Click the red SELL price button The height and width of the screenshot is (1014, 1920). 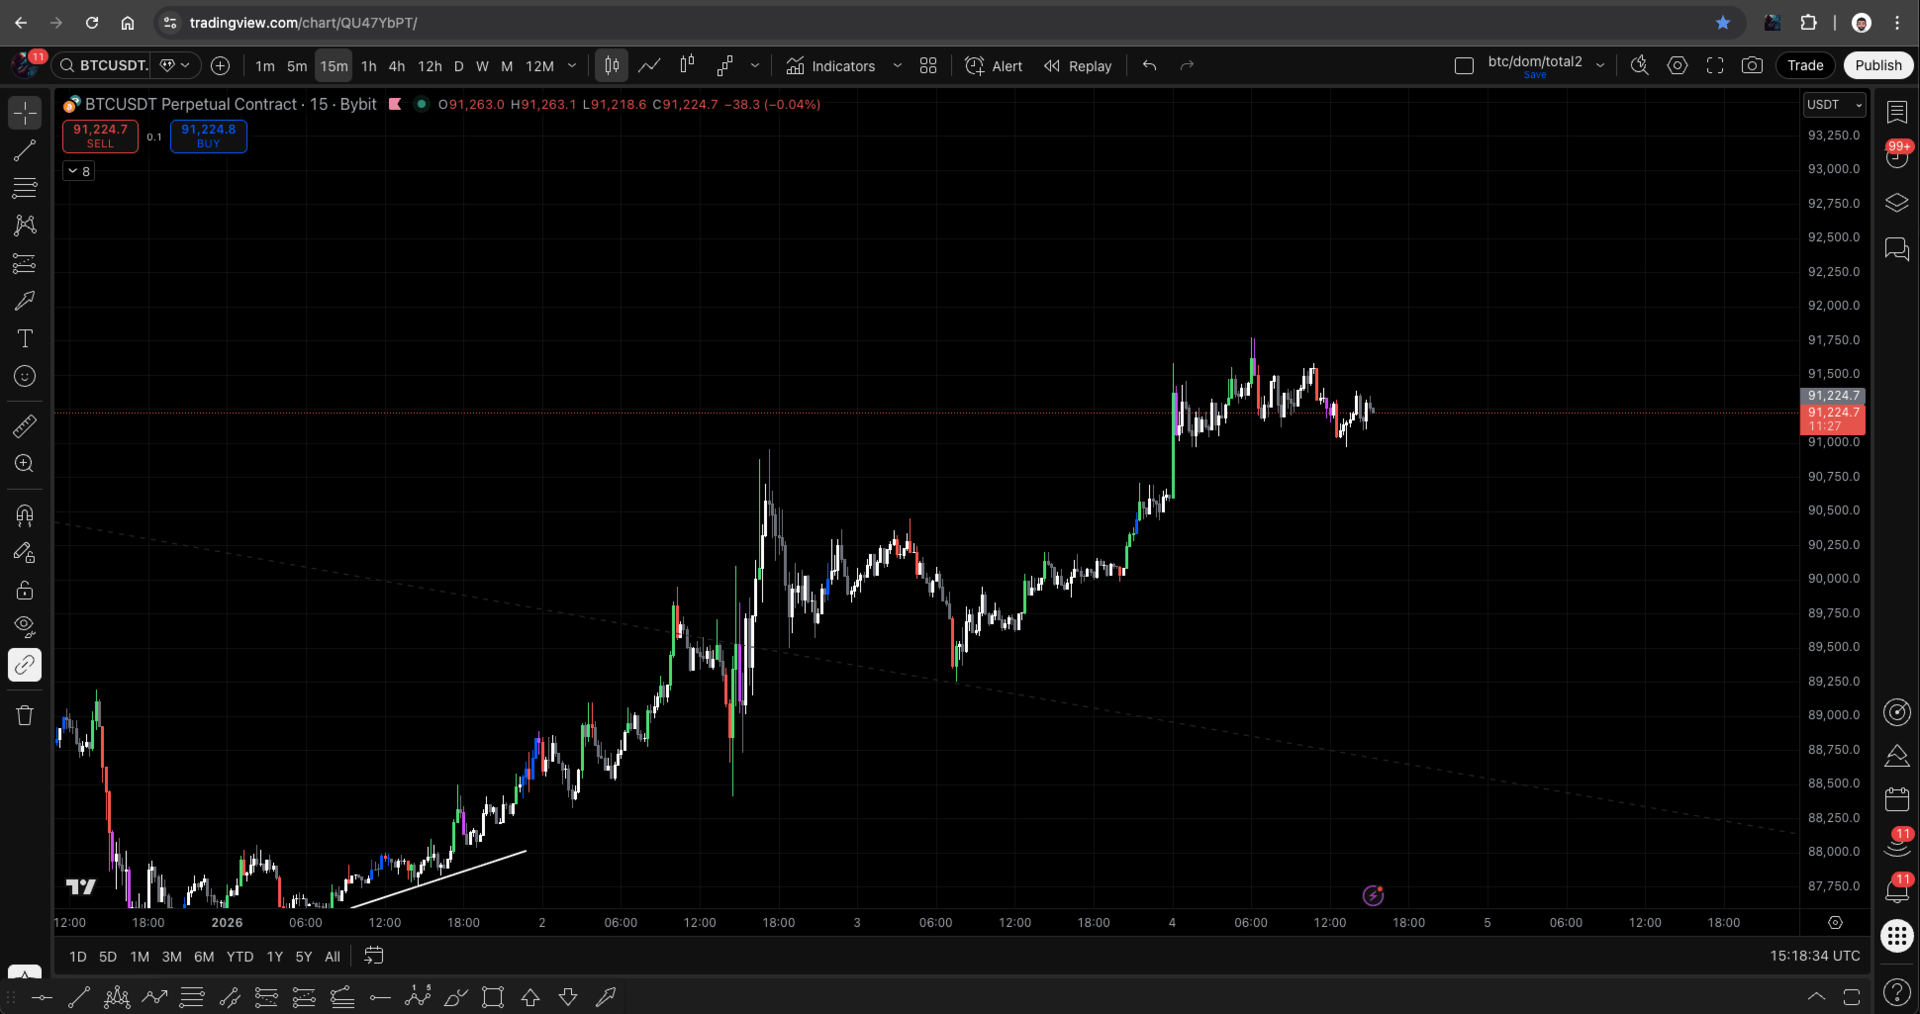click(100, 136)
